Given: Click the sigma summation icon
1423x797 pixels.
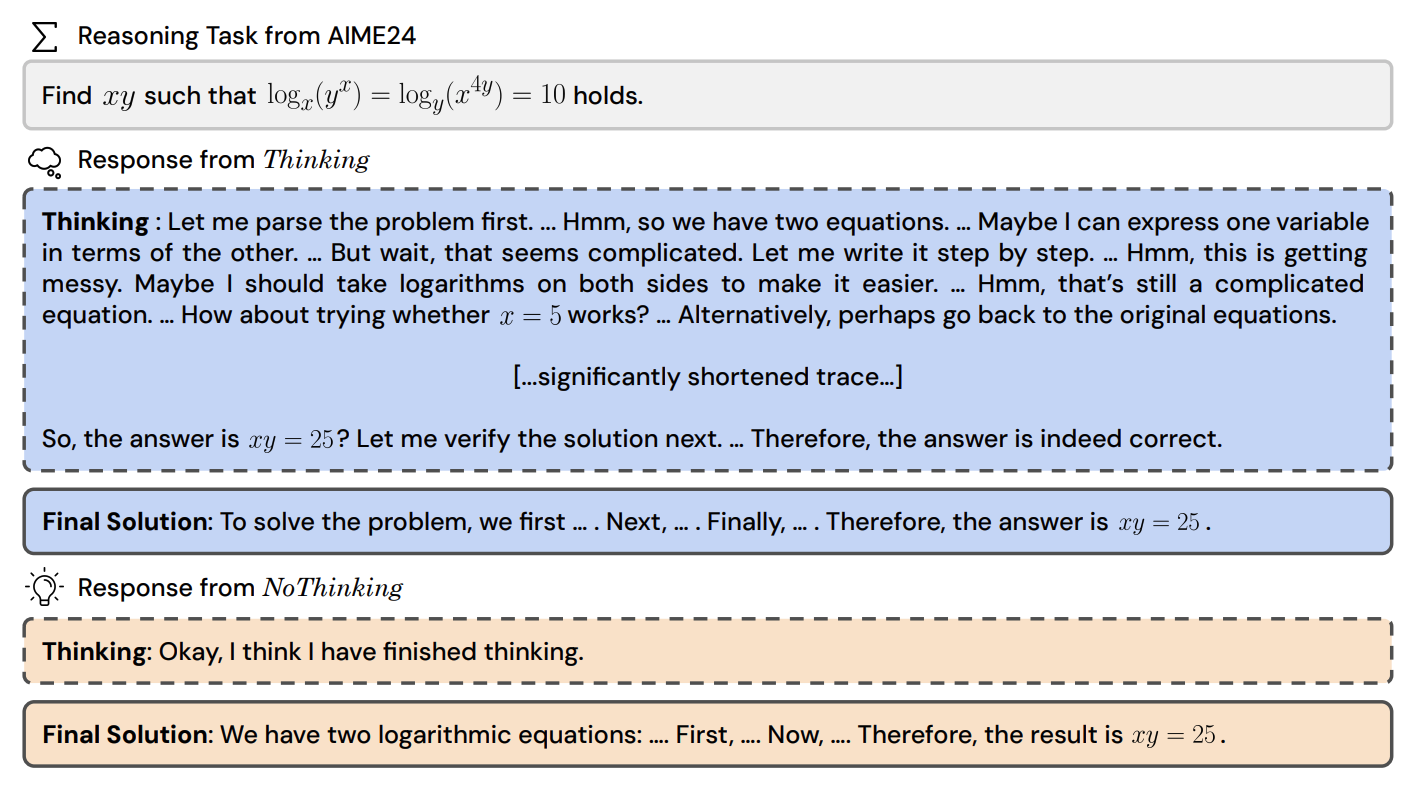Looking at the screenshot, I should click(x=45, y=36).
